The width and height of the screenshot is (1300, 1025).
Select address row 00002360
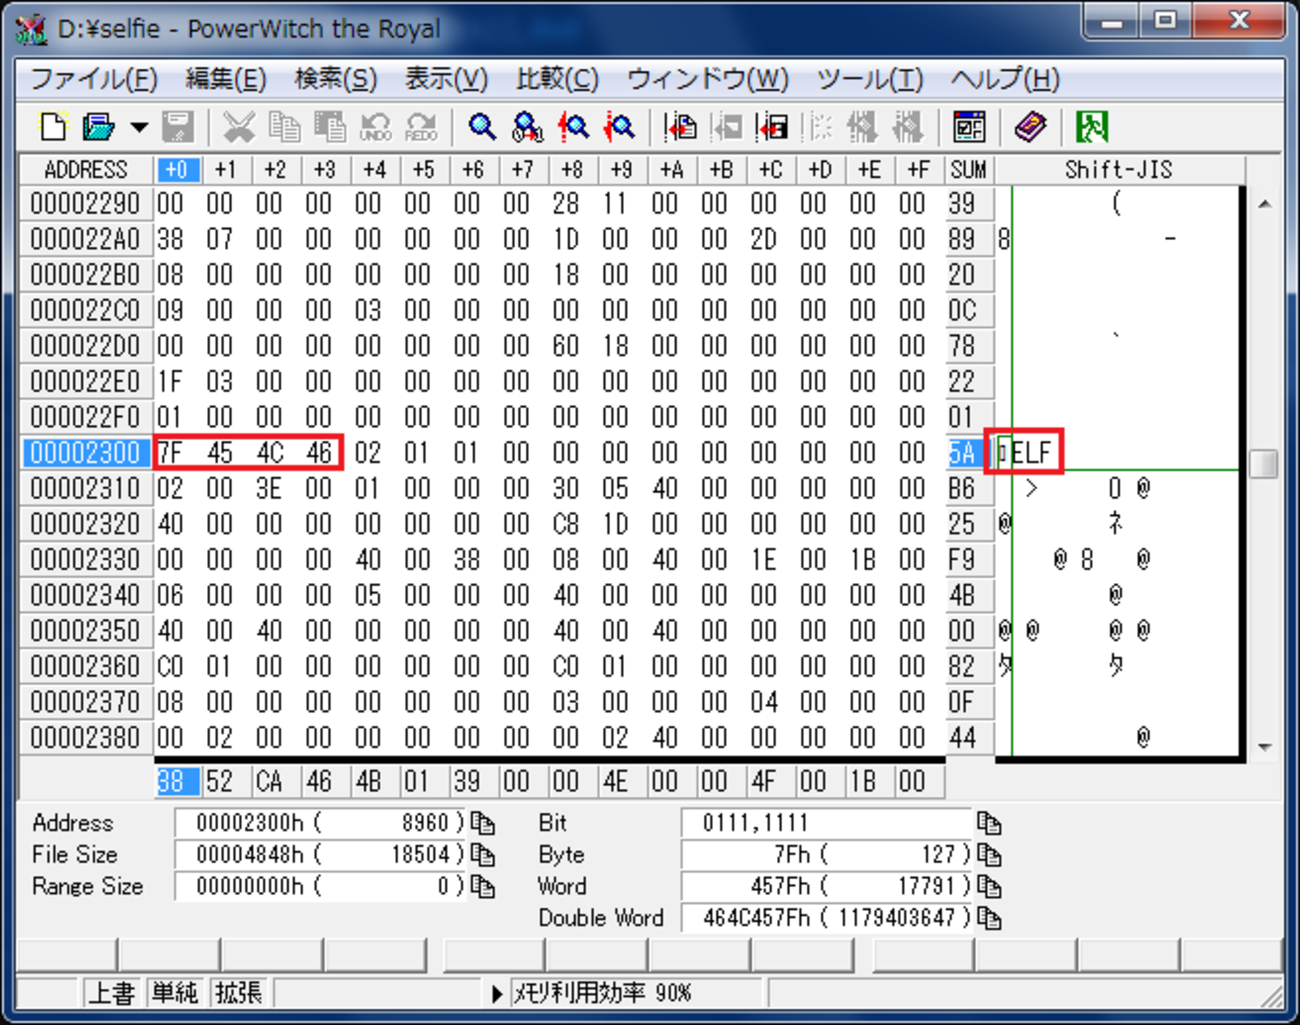86,666
